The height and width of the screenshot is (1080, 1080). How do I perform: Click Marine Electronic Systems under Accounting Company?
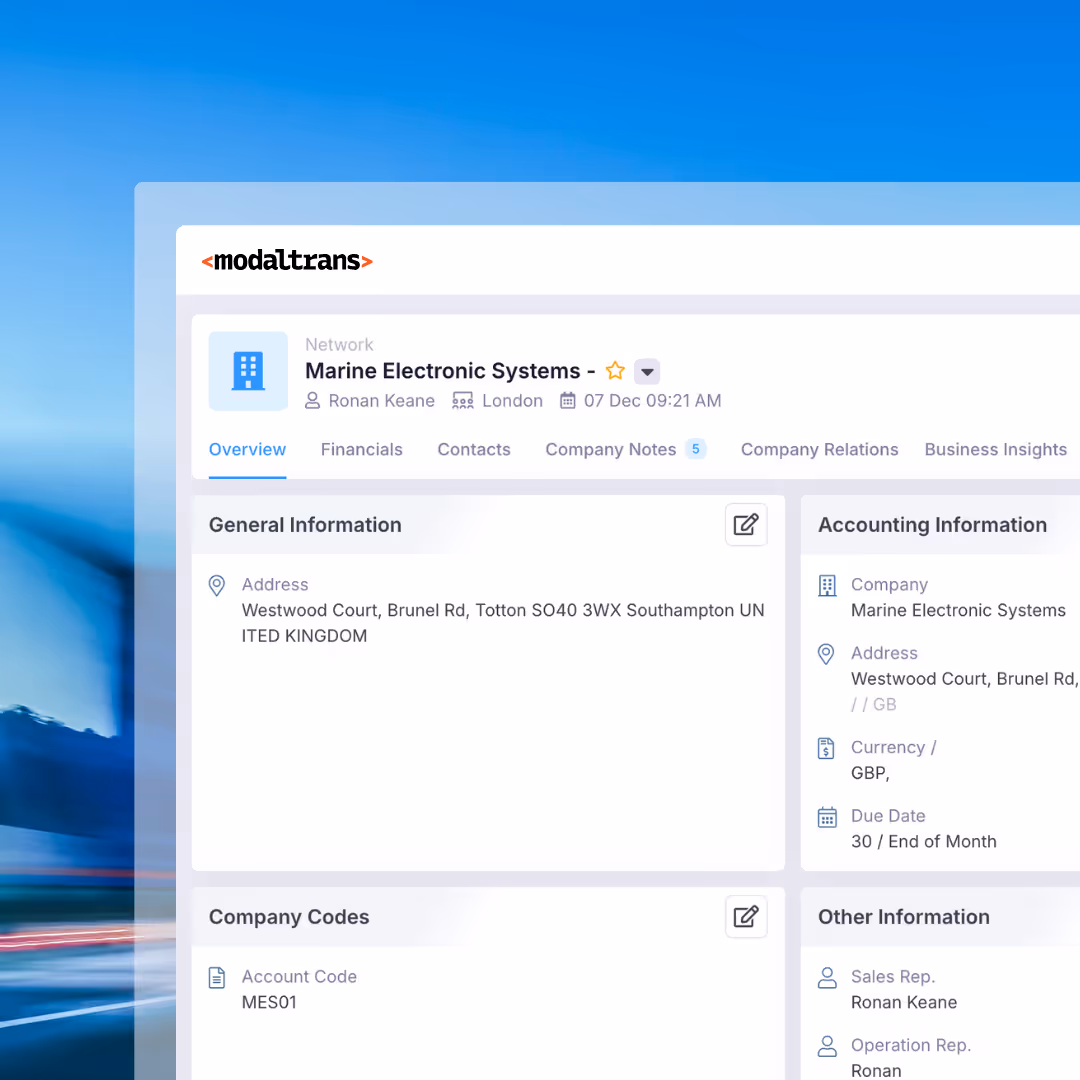(x=958, y=610)
